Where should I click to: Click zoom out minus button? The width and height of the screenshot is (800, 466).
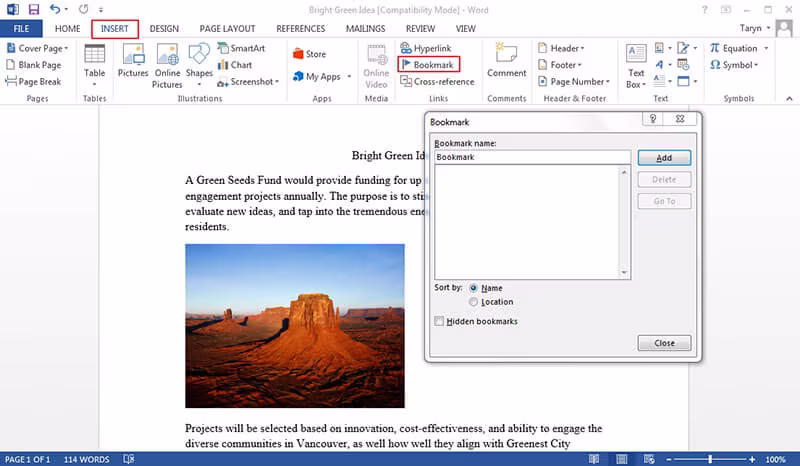669,459
